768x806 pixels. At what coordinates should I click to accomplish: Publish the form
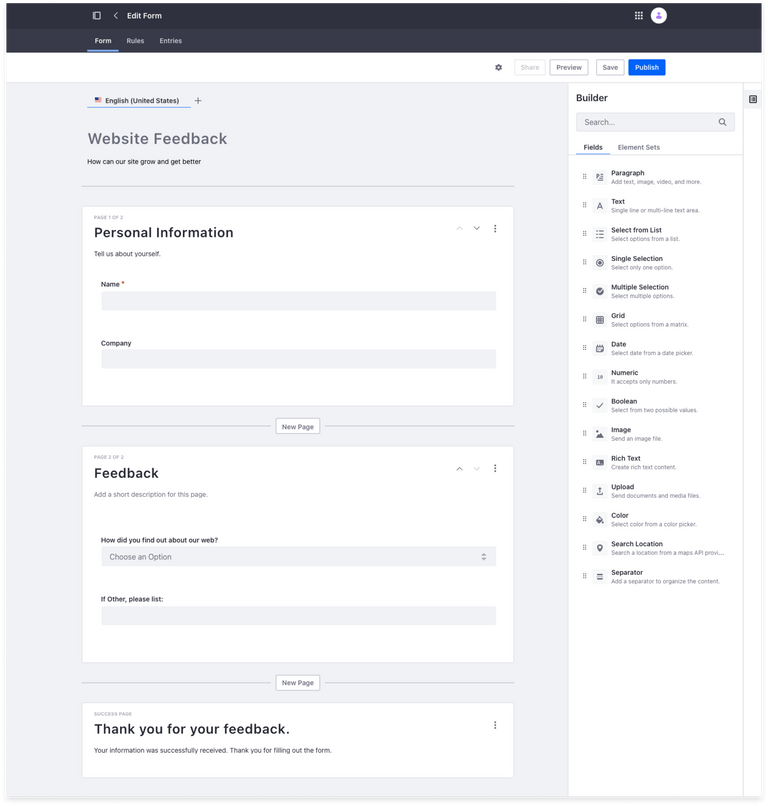[646, 67]
